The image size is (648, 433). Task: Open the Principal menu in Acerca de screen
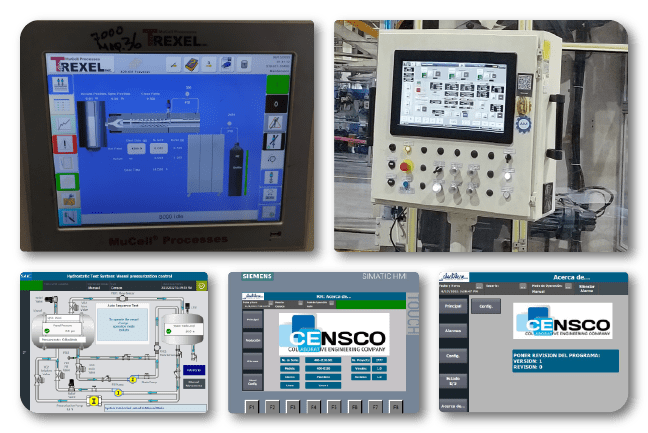[453, 305]
